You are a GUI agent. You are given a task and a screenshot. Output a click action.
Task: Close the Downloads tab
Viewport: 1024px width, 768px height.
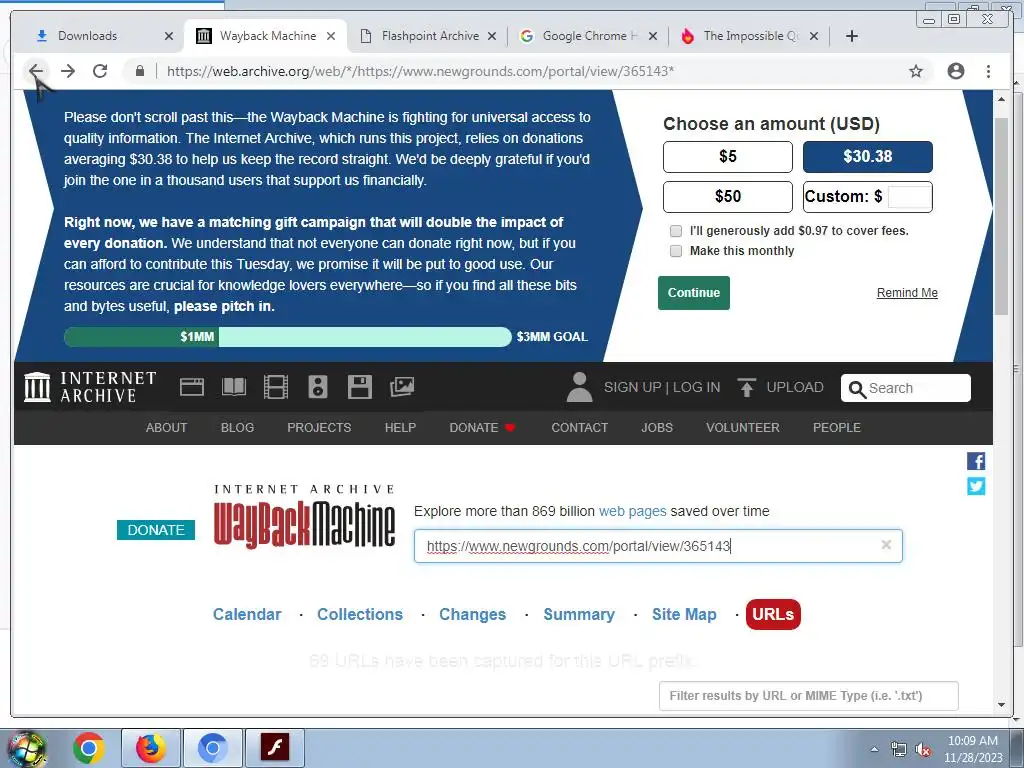169,37
